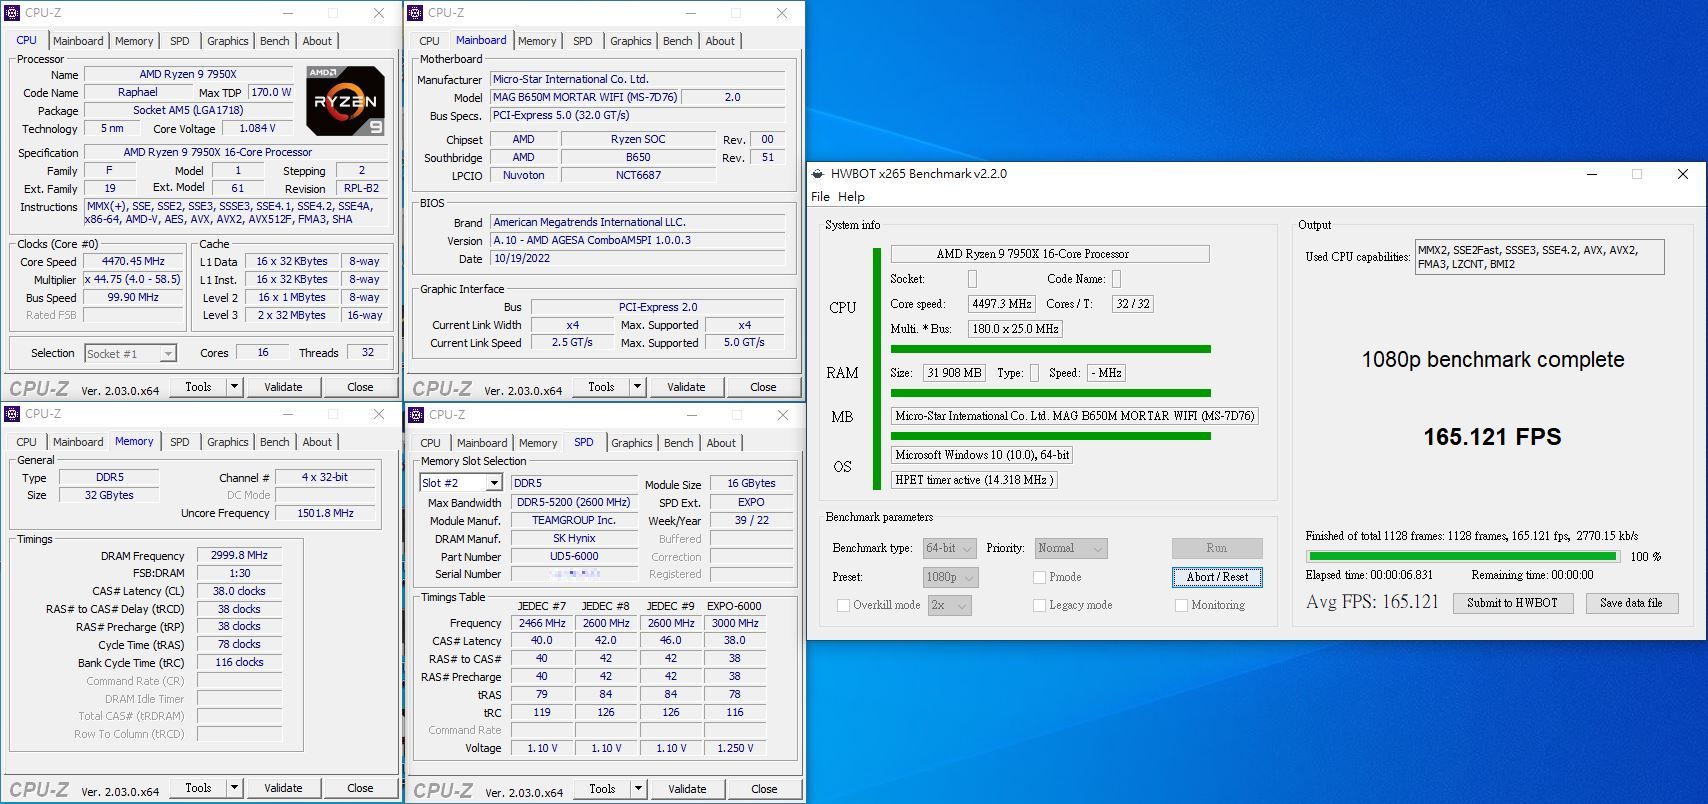This screenshot has width=1708, height=804.
Task: Click DRAM Frequency 2999.8 MHz value
Action: (239, 555)
